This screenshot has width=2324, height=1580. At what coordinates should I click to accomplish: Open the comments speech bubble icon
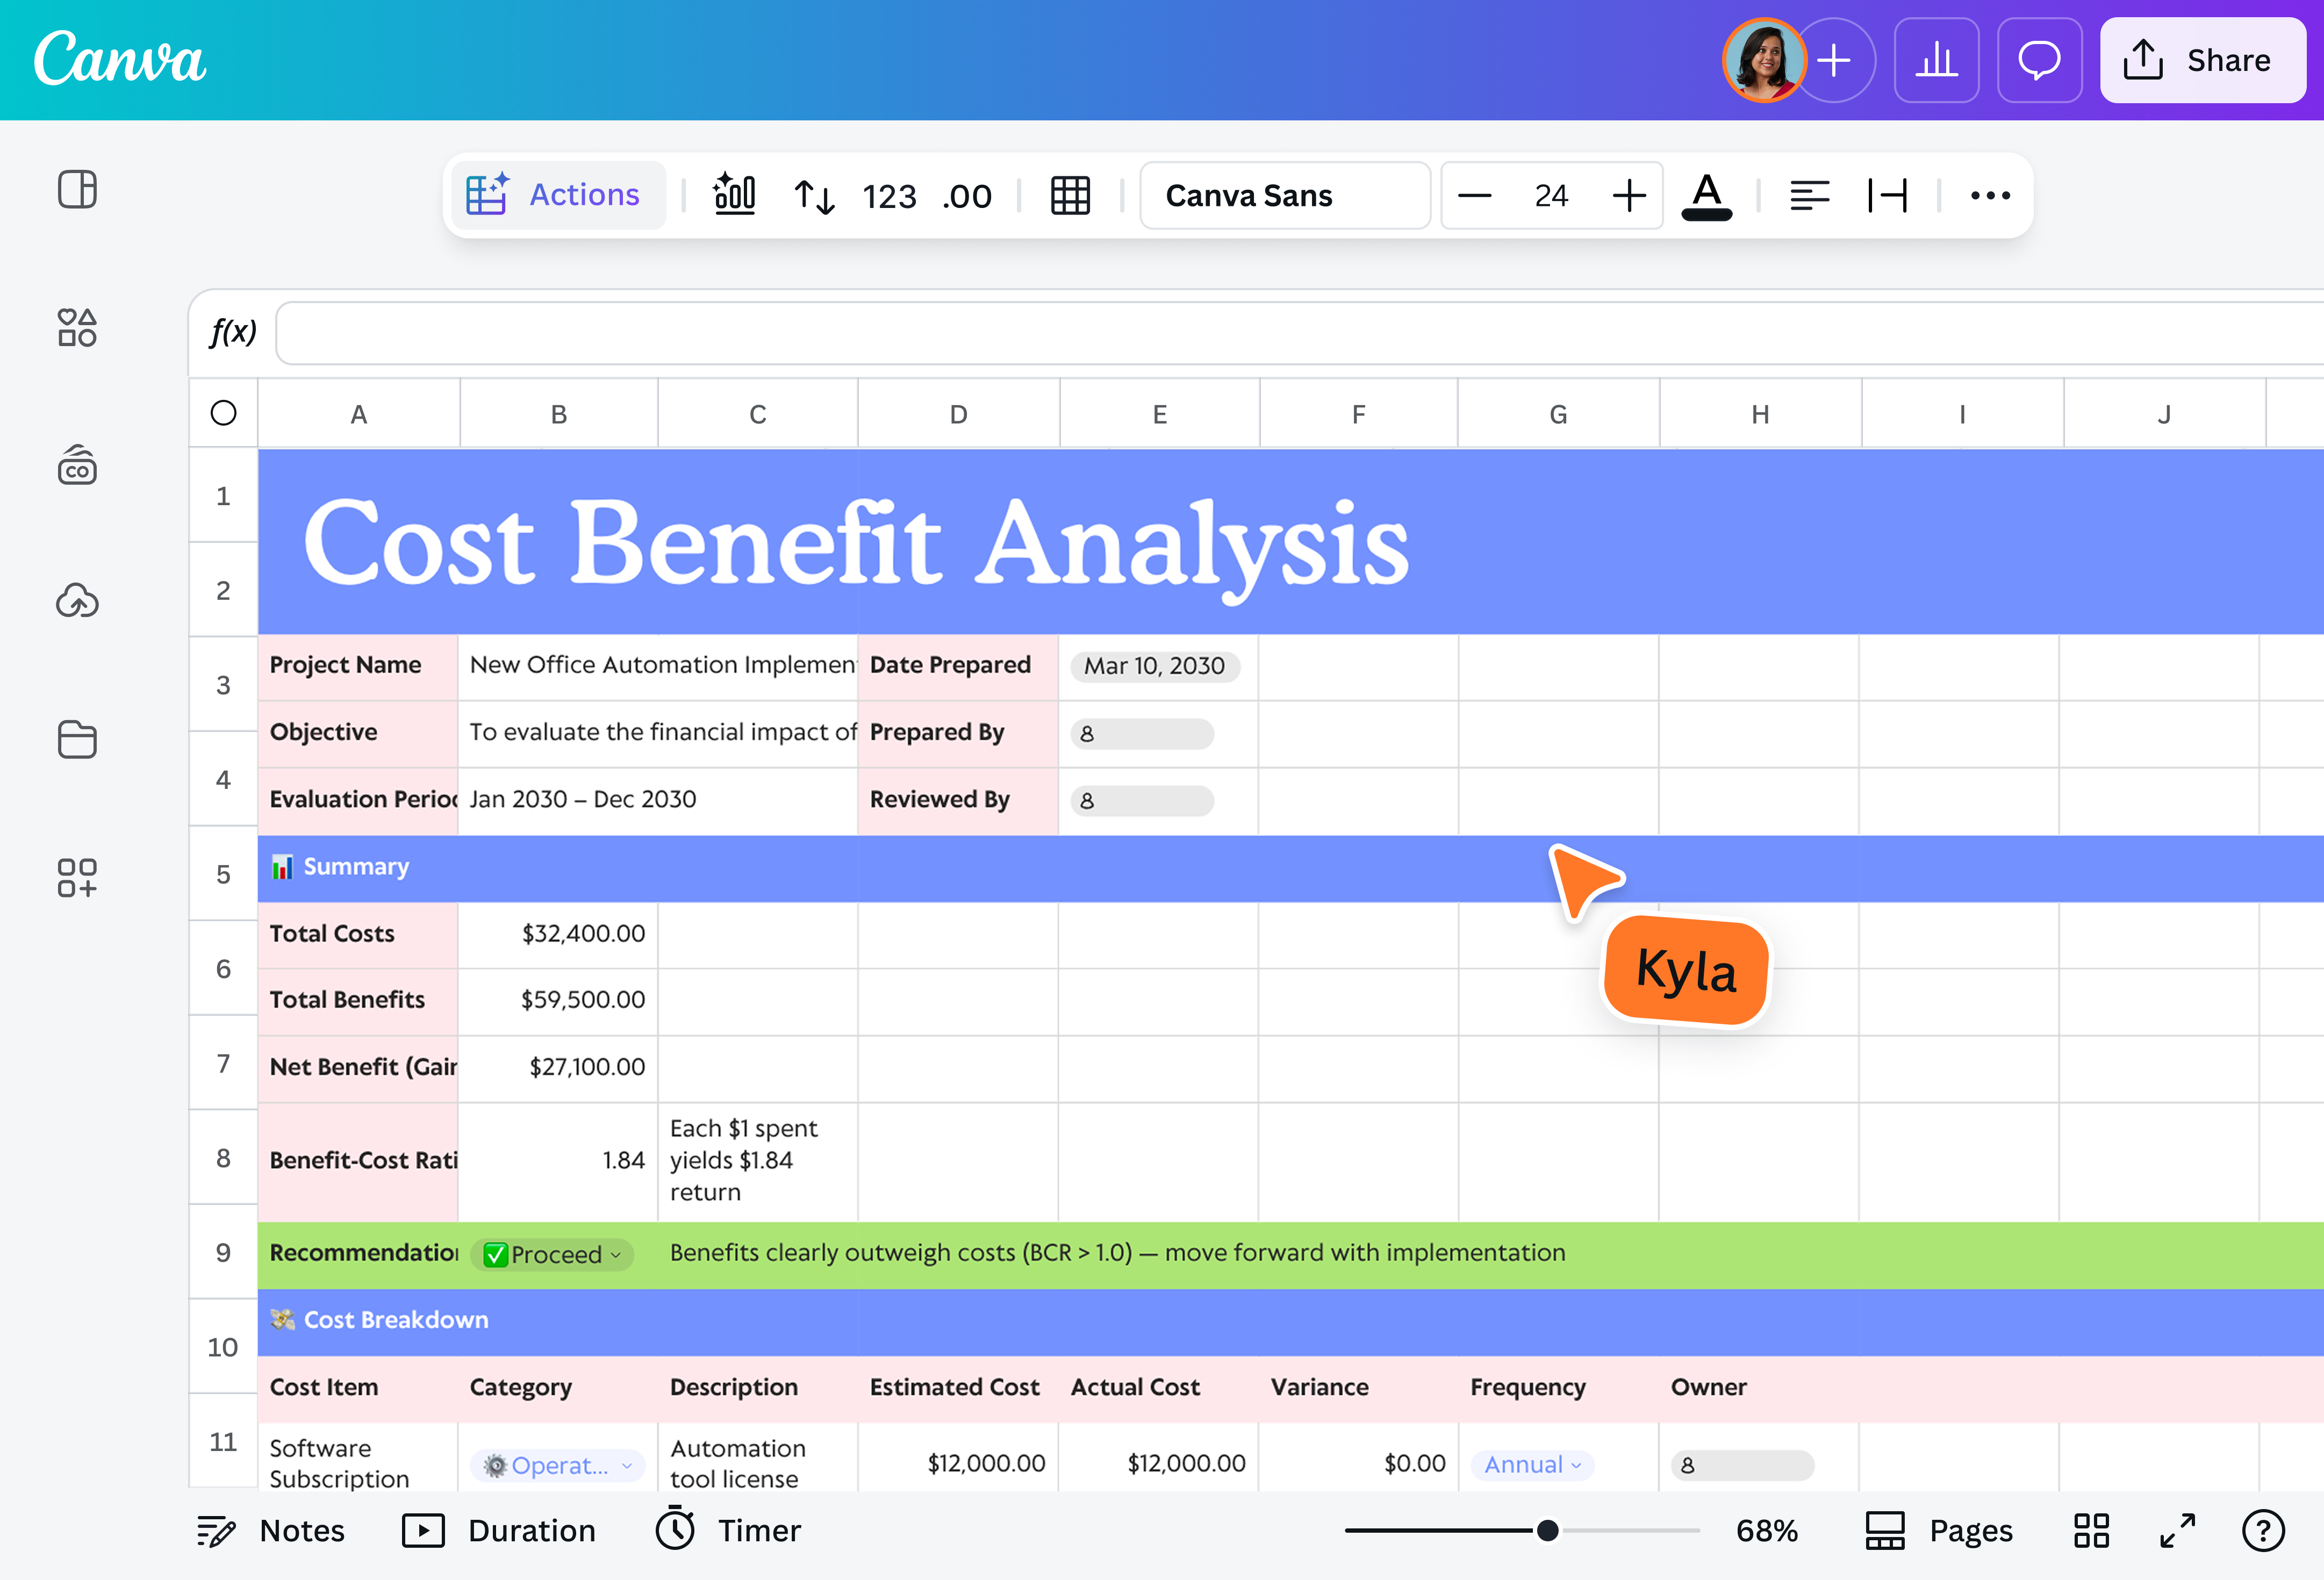(x=2040, y=60)
